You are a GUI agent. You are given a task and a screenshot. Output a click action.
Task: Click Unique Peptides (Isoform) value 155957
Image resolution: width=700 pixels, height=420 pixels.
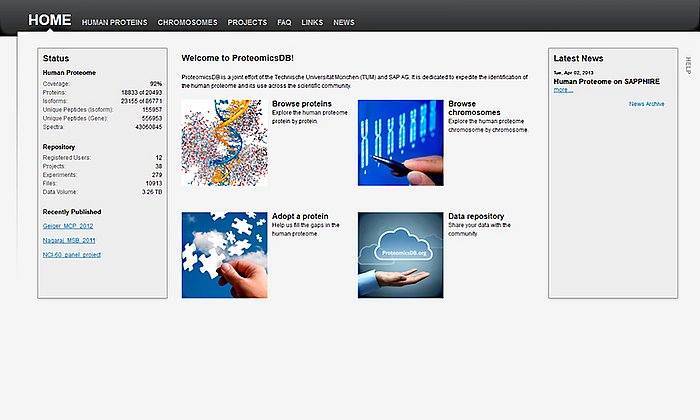(152, 109)
